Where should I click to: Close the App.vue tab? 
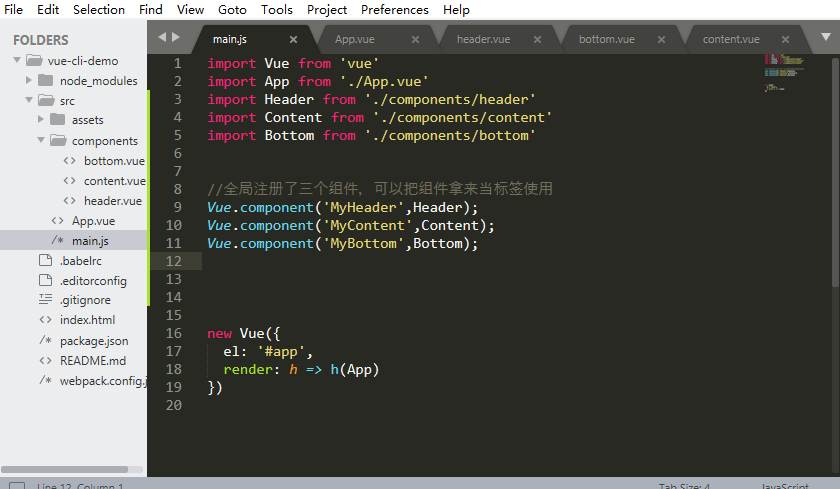click(x=415, y=40)
